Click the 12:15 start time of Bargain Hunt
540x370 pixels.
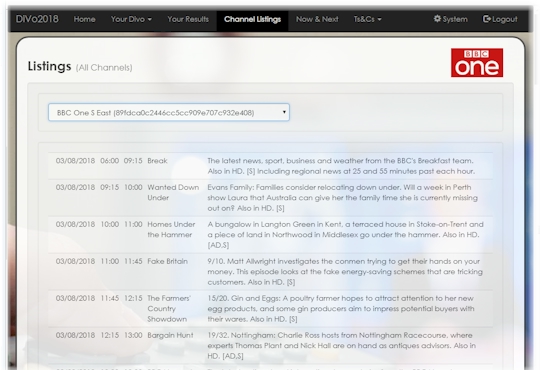pyautogui.click(x=110, y=336)
